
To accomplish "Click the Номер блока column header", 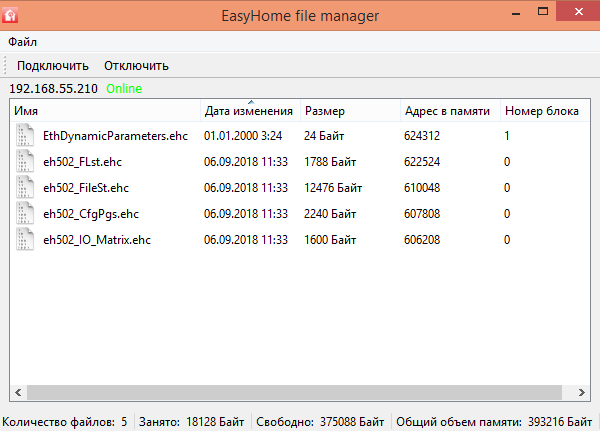I will pyautogui.click(x=542, y=111).
